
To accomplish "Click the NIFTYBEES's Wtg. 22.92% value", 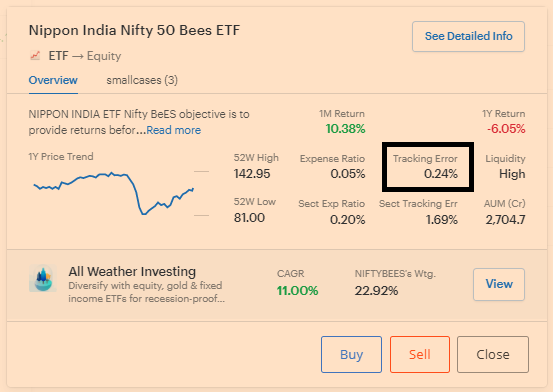I will [x=376, y=291].
